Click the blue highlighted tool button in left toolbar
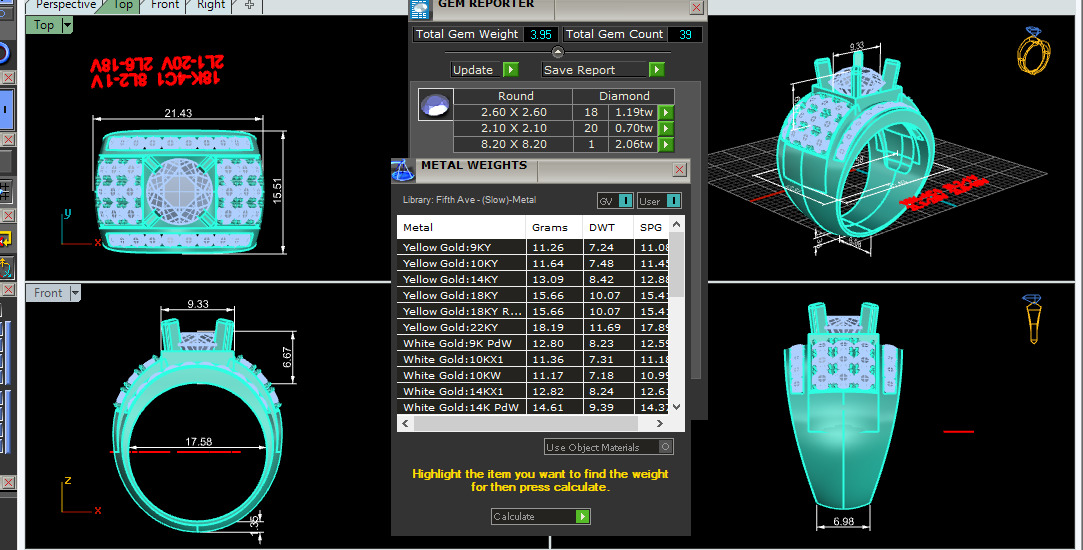1083x550 pixels. (x=6, y=109)
